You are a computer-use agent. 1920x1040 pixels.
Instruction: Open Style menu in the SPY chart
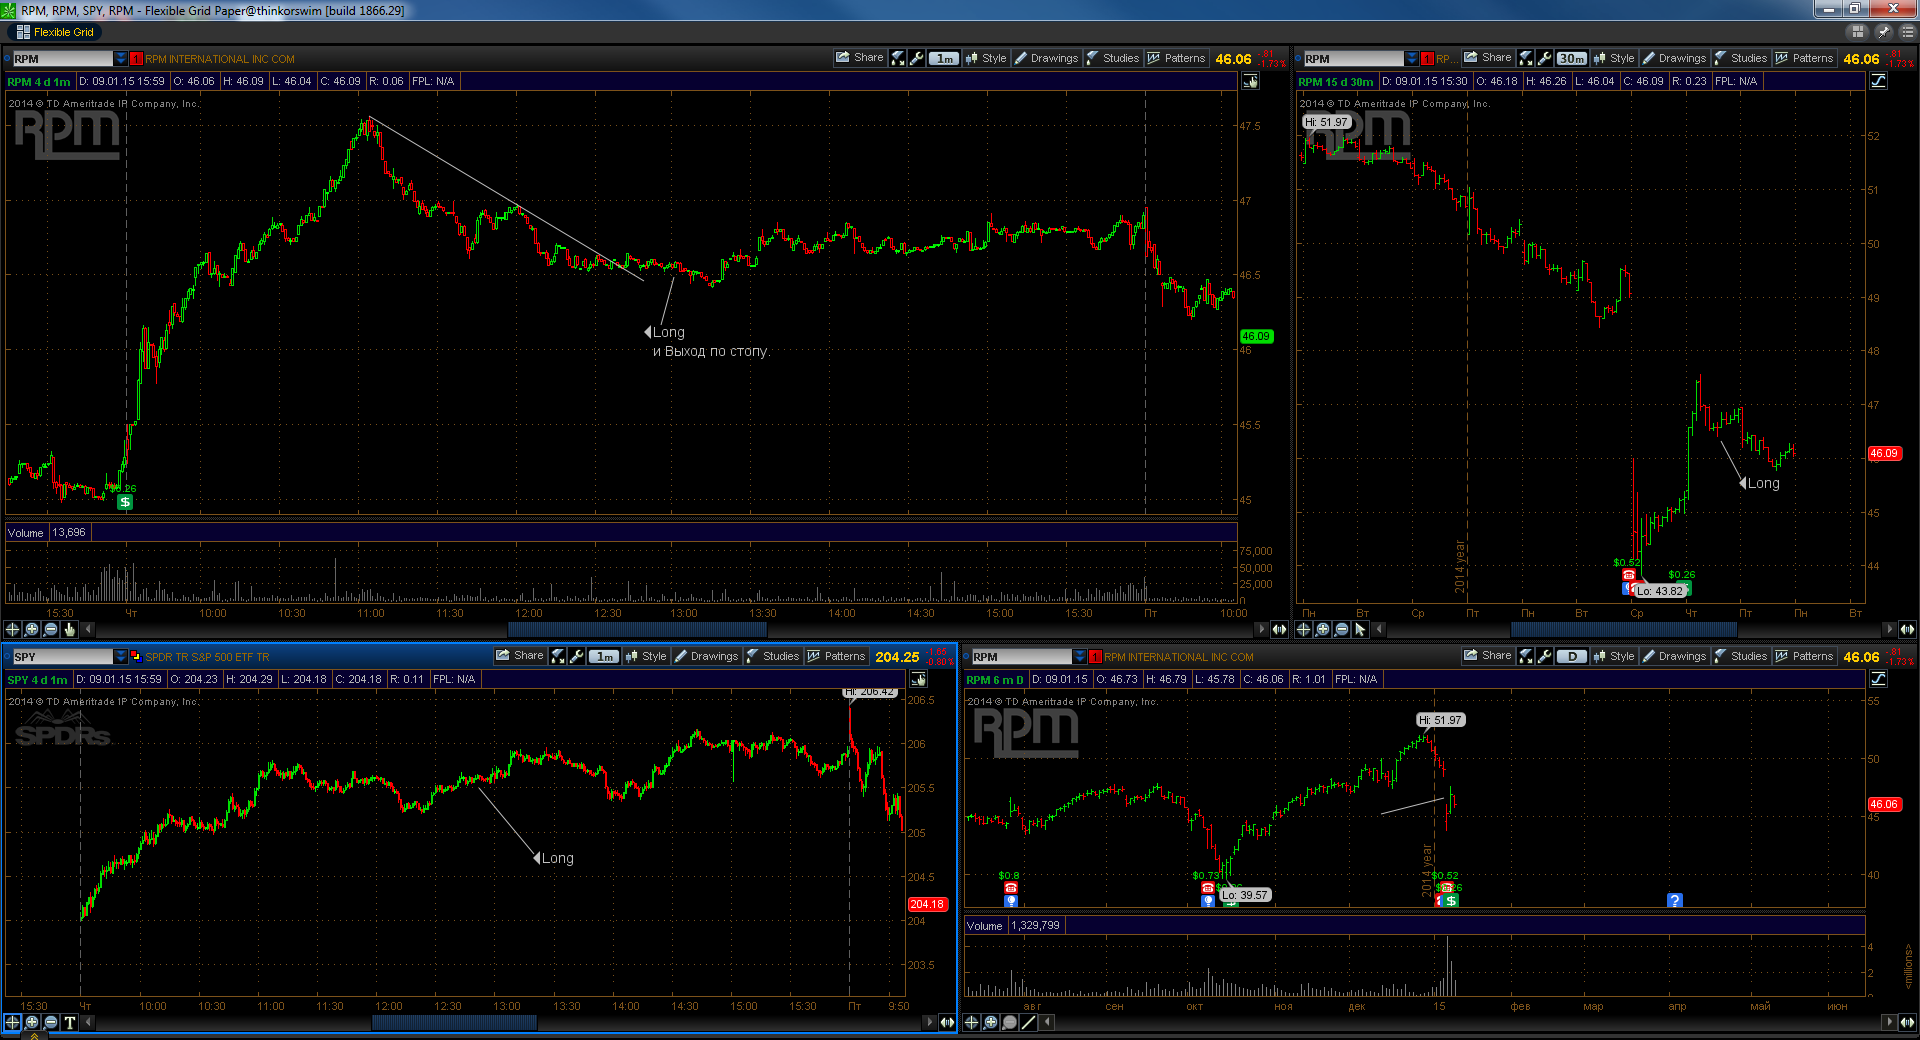[646, 656]
